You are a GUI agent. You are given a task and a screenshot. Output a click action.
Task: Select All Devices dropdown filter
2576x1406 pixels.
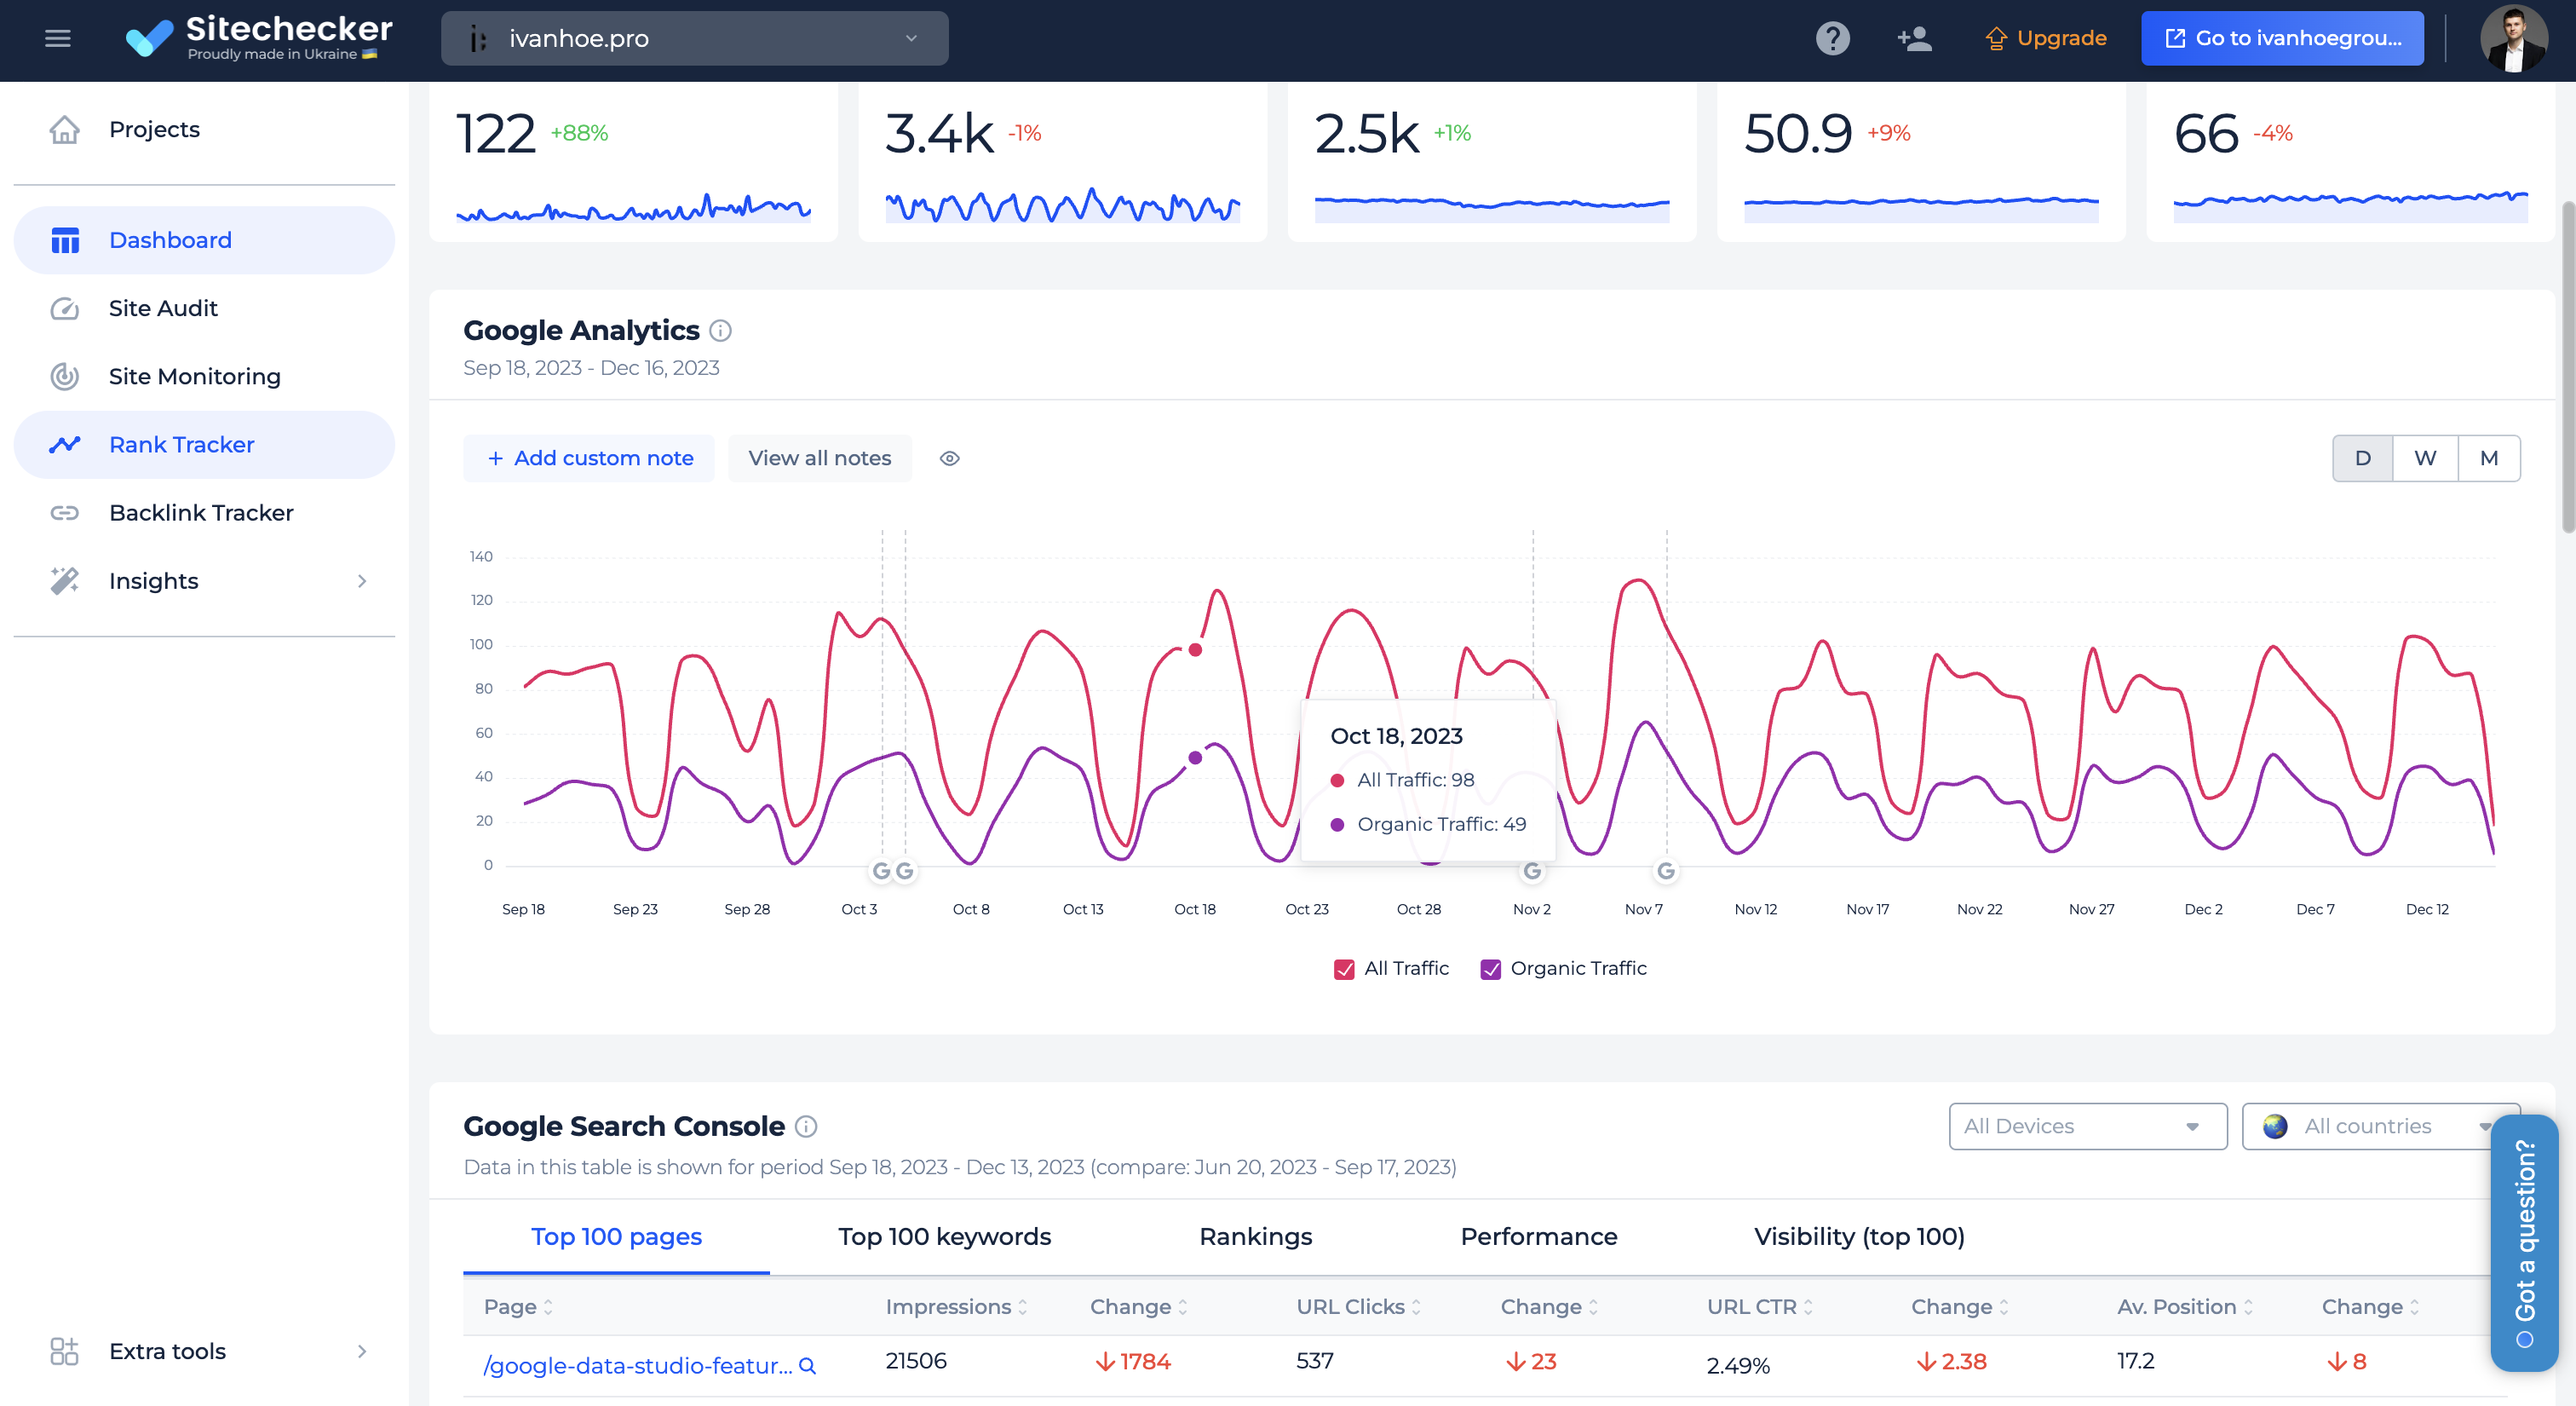pyautogui.click(x=2076, y=1127)
